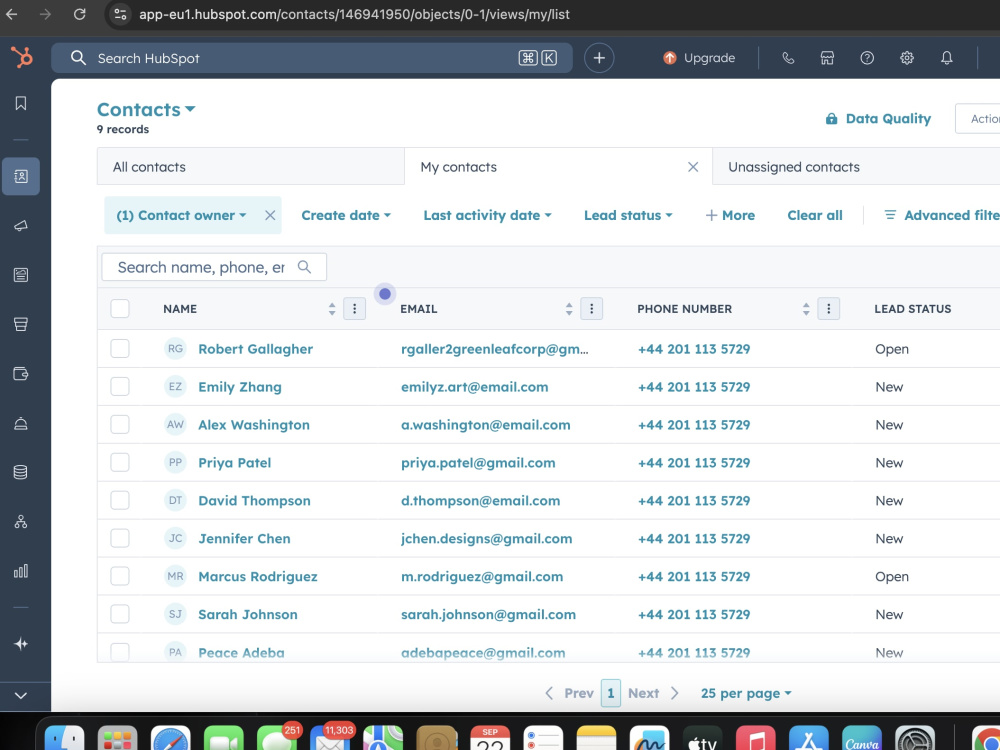Open the Settings gear icon

coord(906,58)
